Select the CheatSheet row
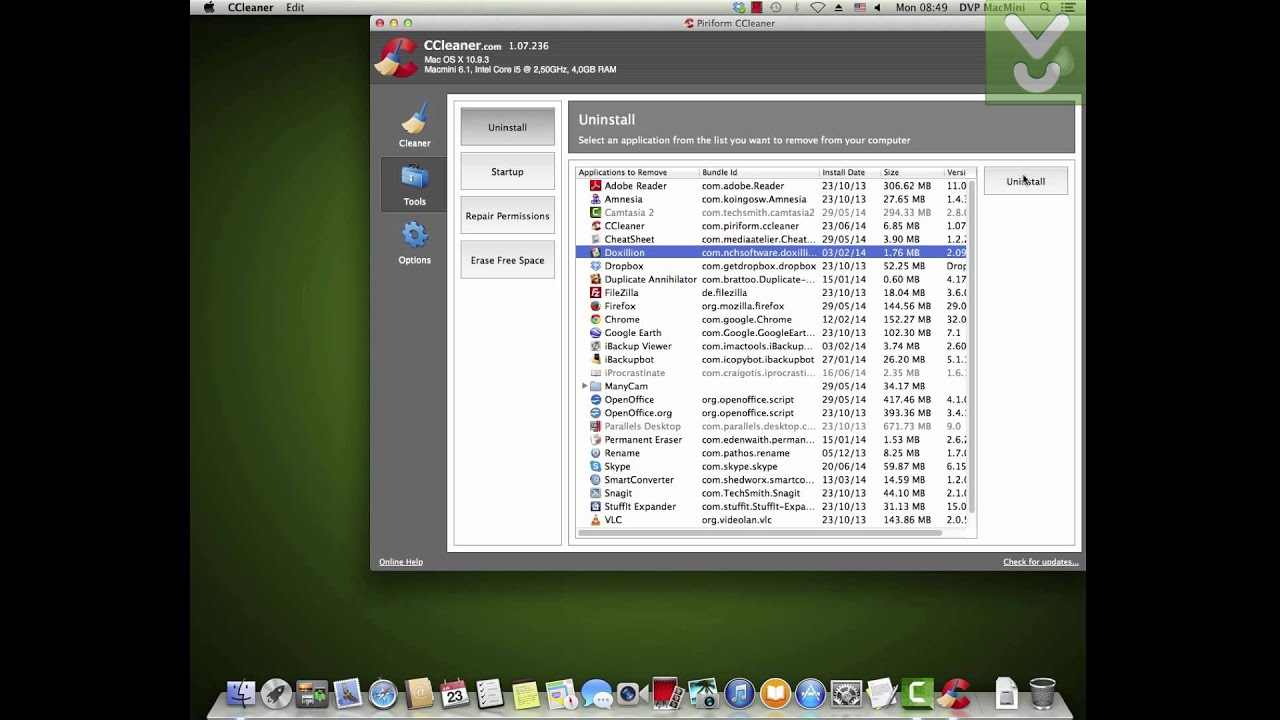 click(x=771, y=239)
